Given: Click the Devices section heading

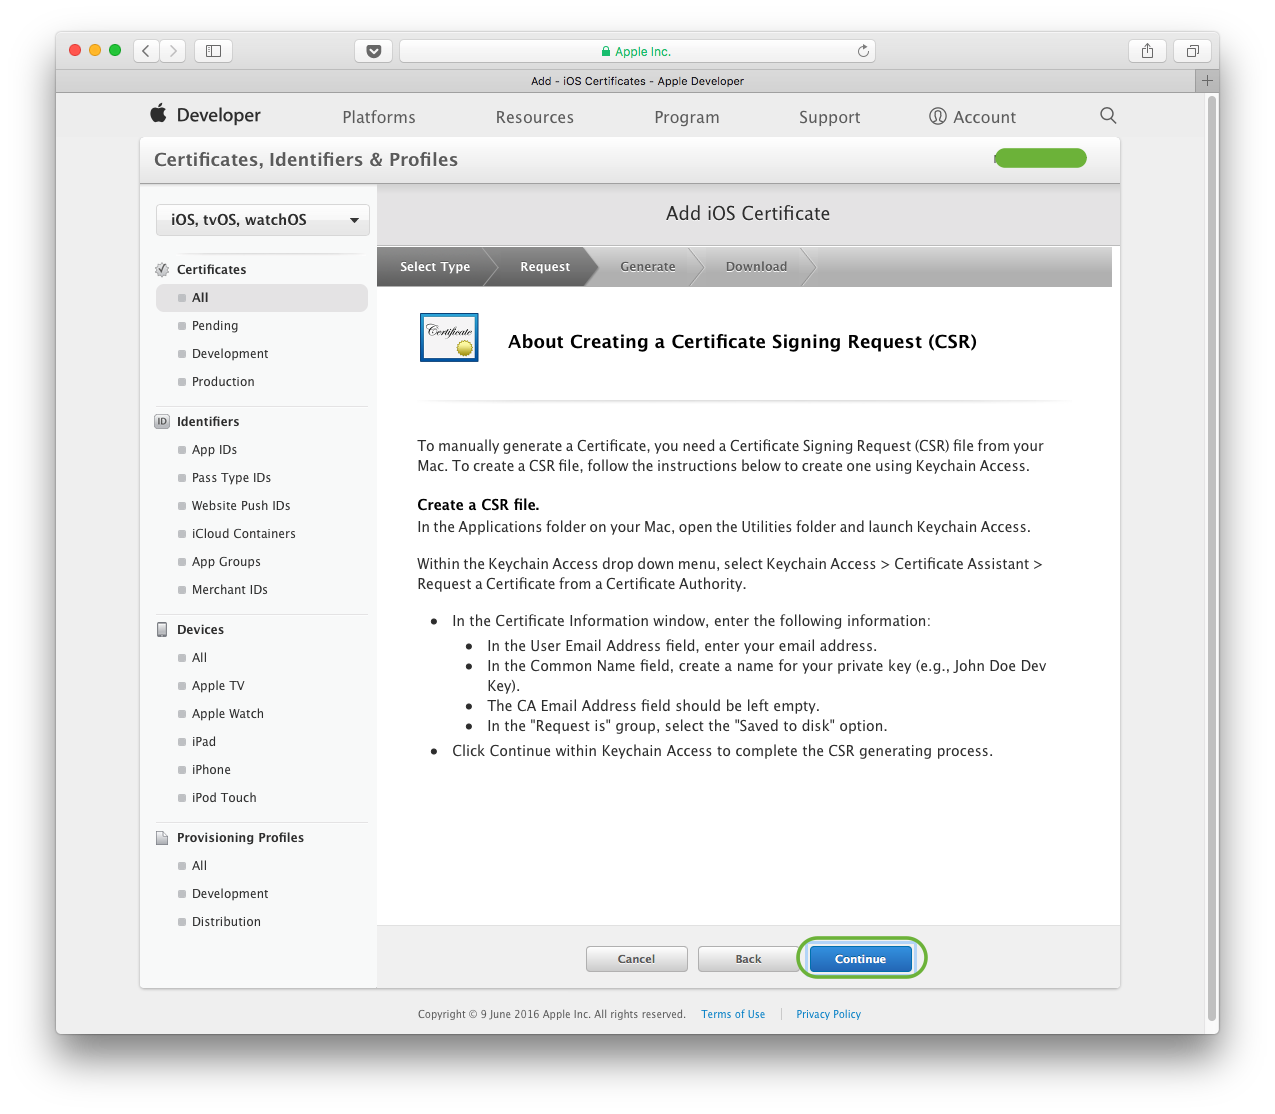Looking at the screenshot, I should point(200,630).
